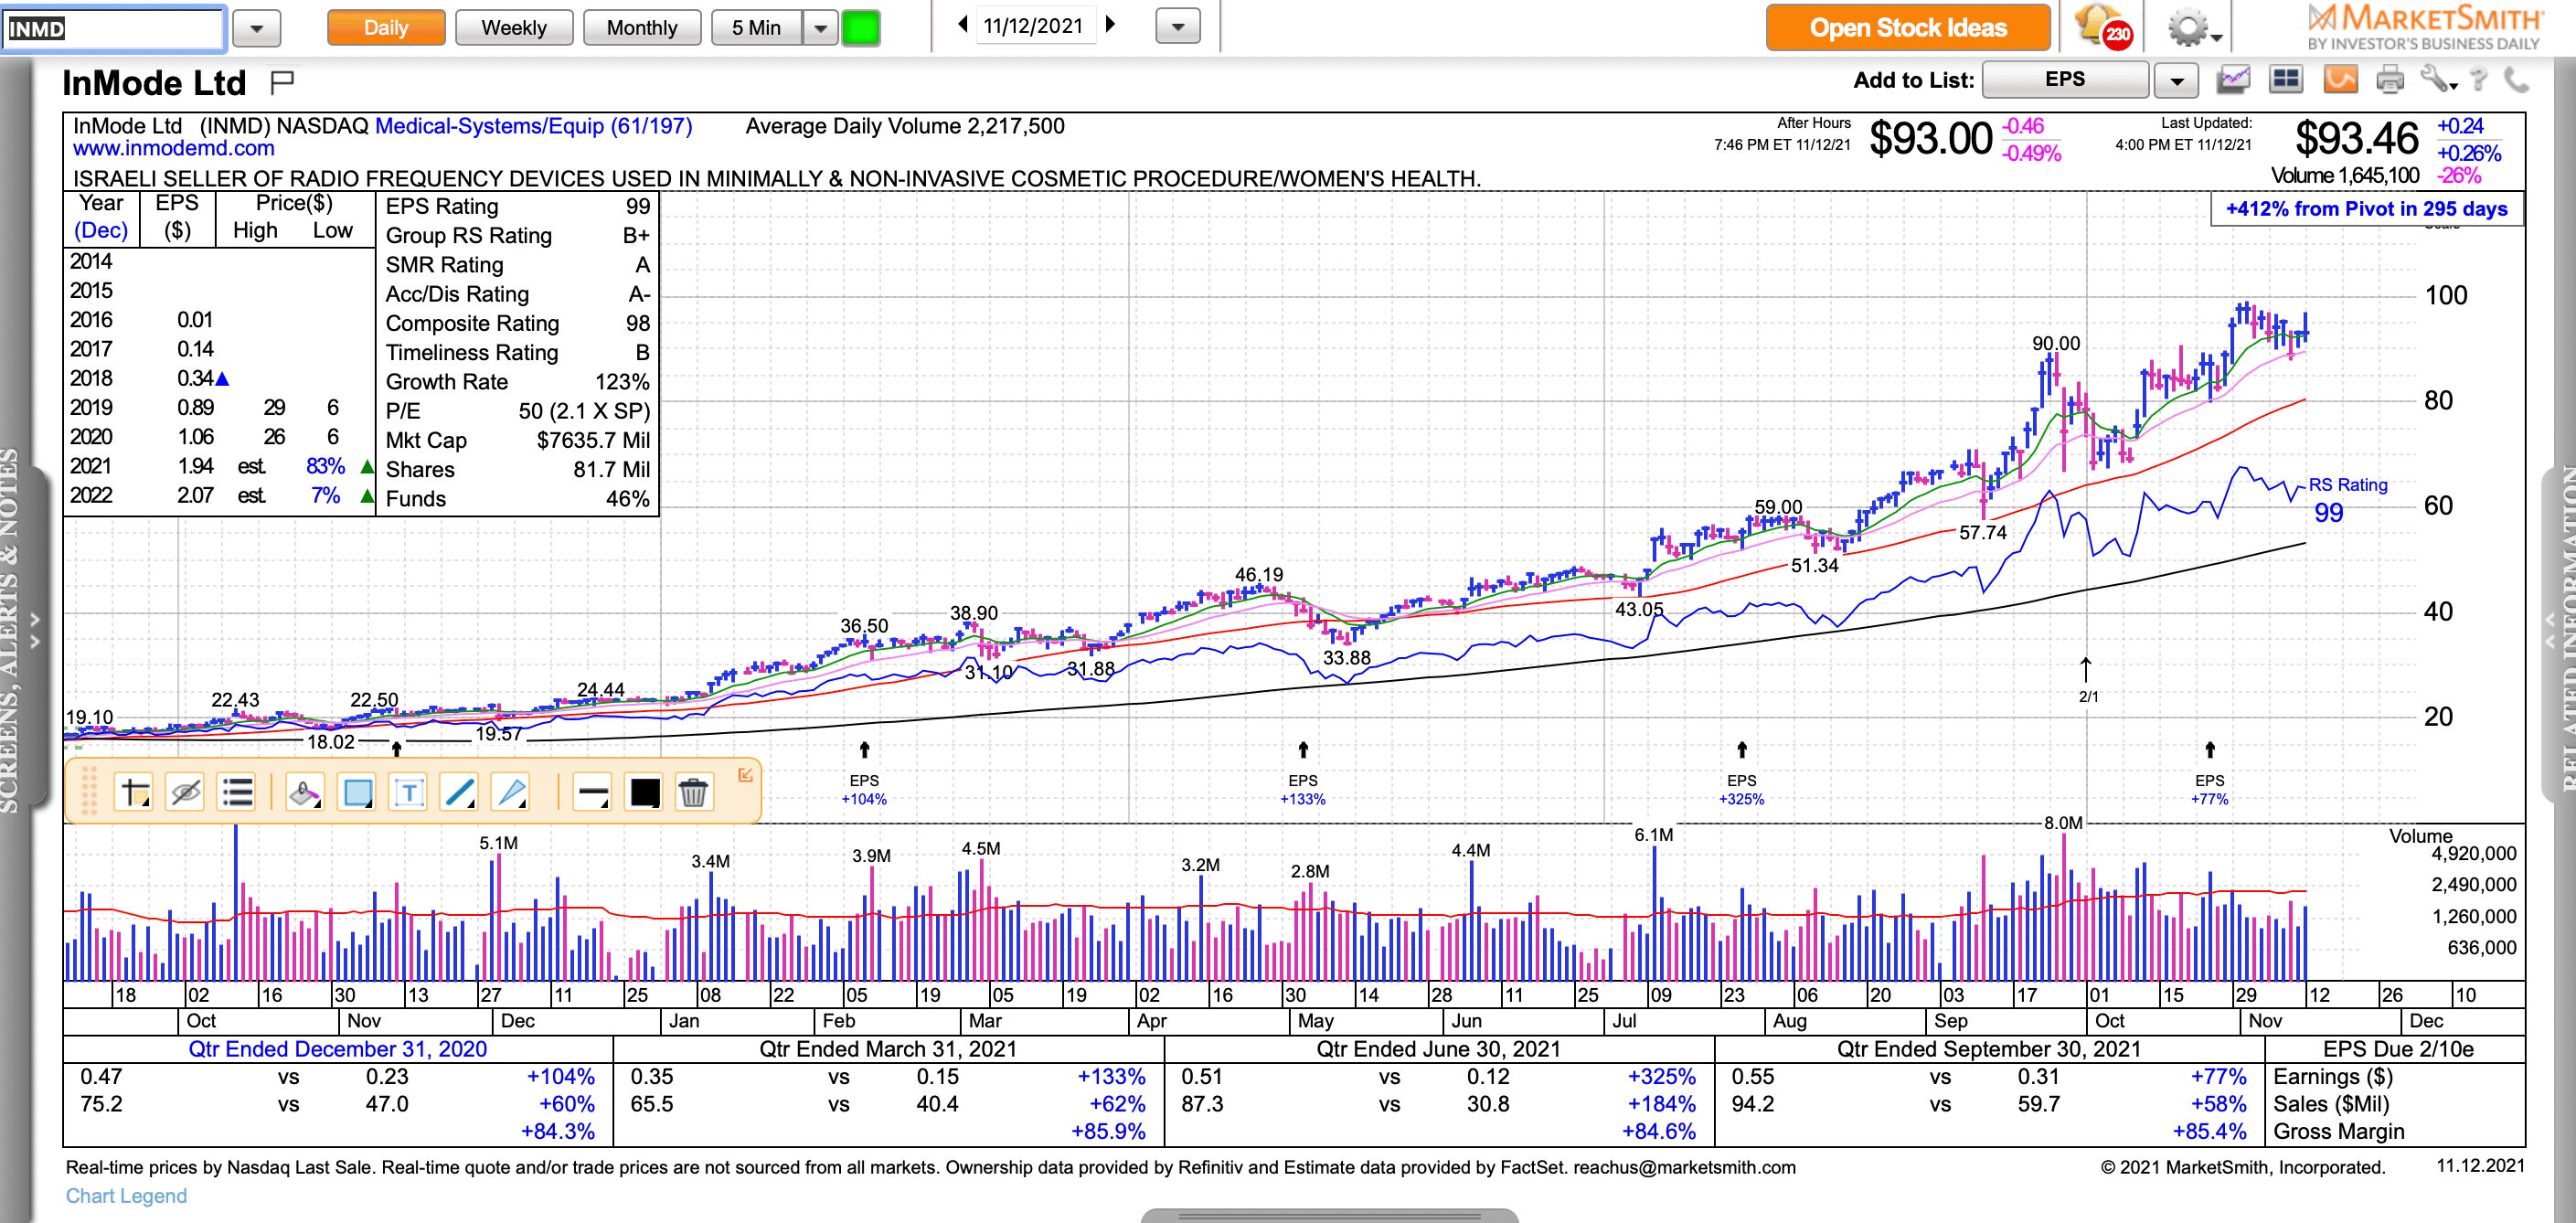Switch to the Weekly chart
Screen dimensions: 2576x1223
[x=514, y=27]
